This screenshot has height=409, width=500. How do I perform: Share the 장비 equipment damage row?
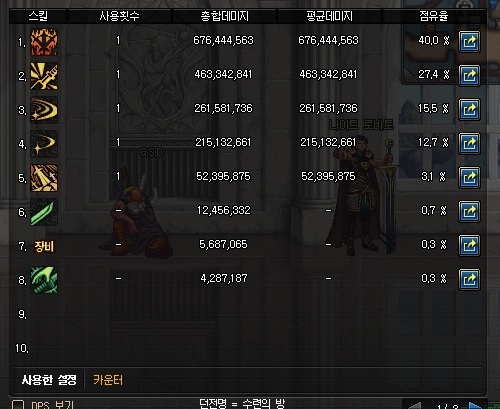[469, 245]
